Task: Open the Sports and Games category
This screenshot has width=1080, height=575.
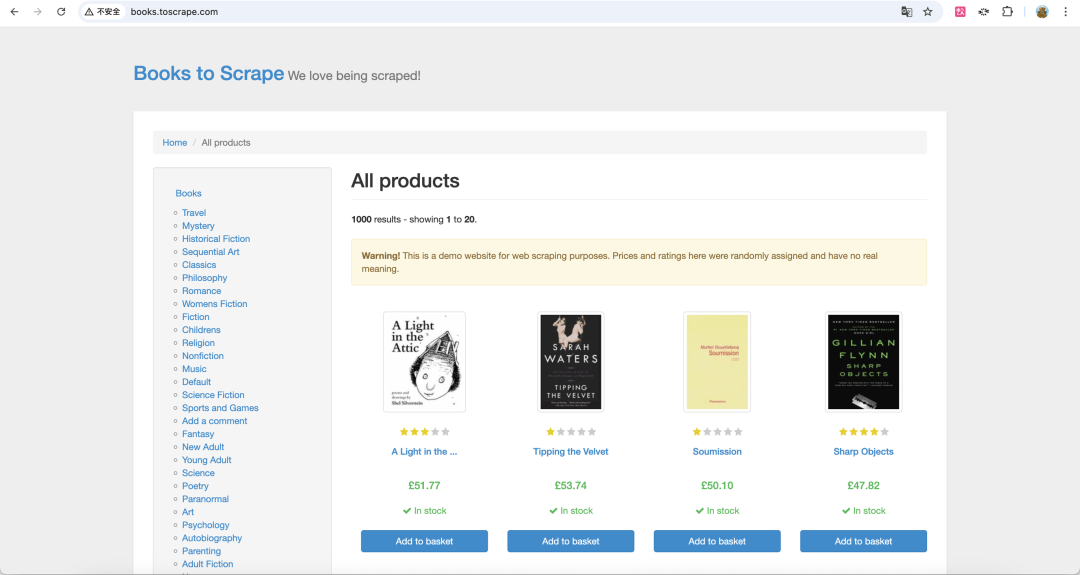Action: click(x=220, y=408)
